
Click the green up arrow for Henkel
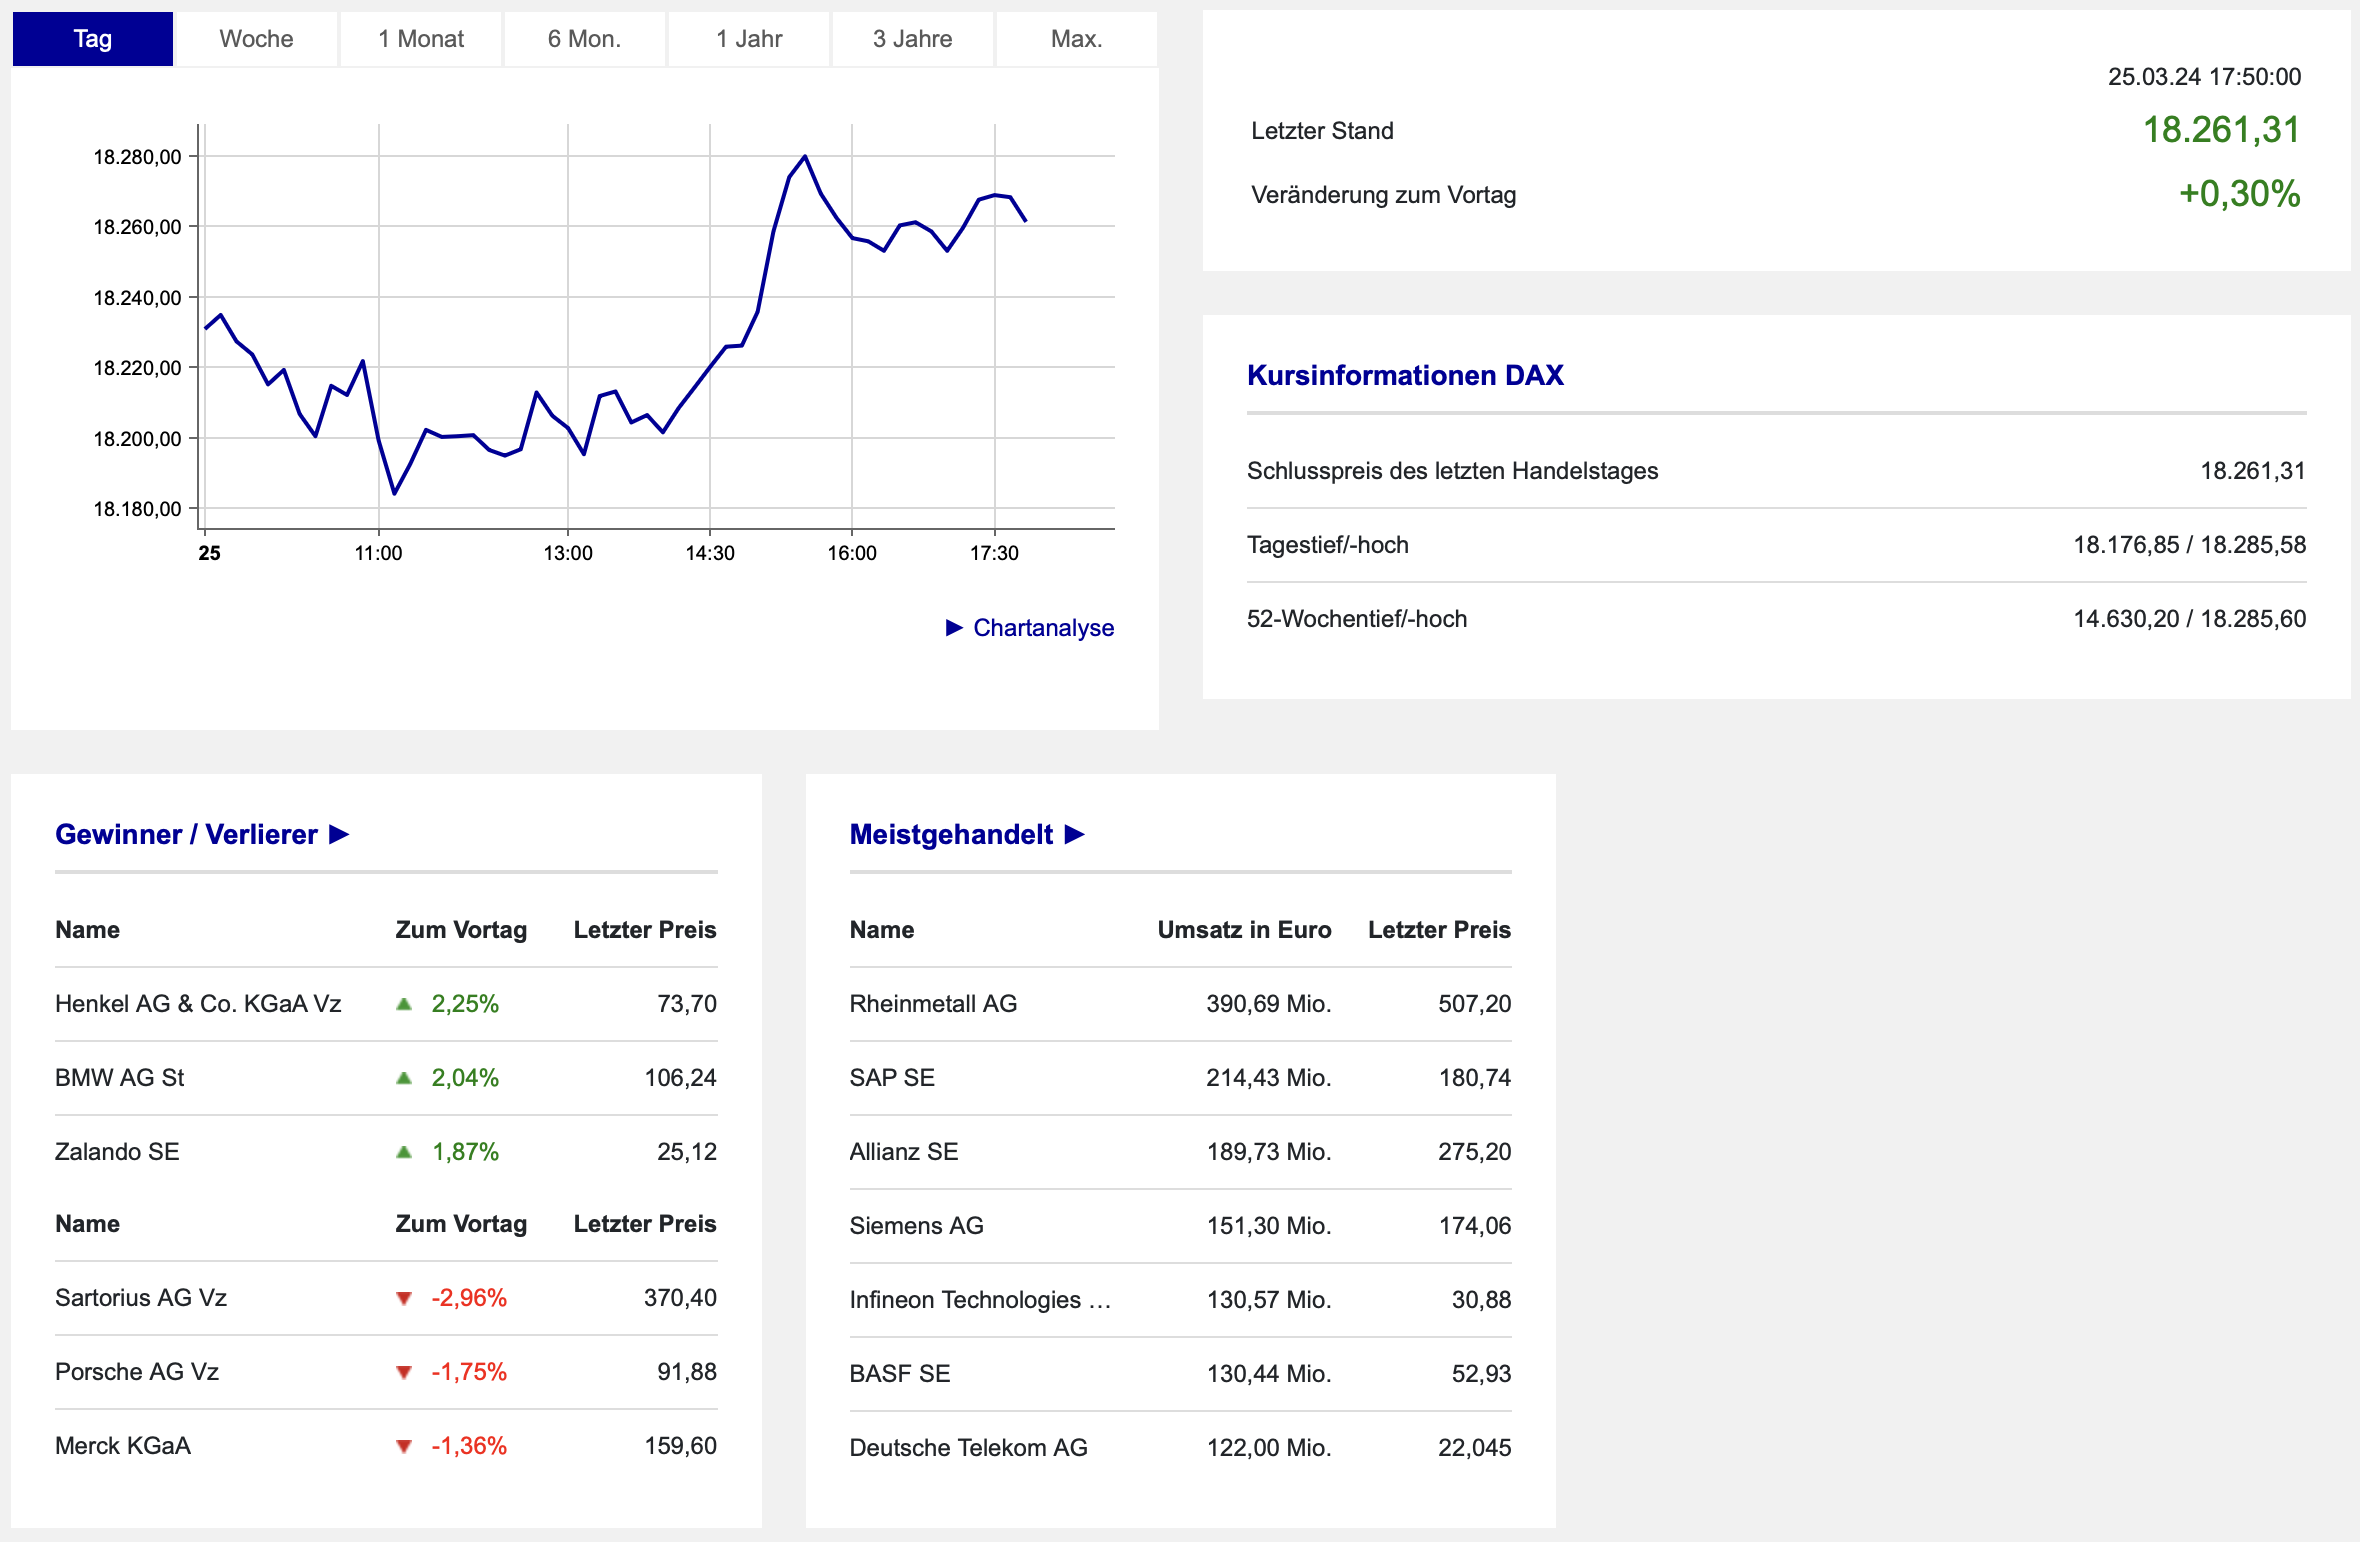[x=404, y=1004]
